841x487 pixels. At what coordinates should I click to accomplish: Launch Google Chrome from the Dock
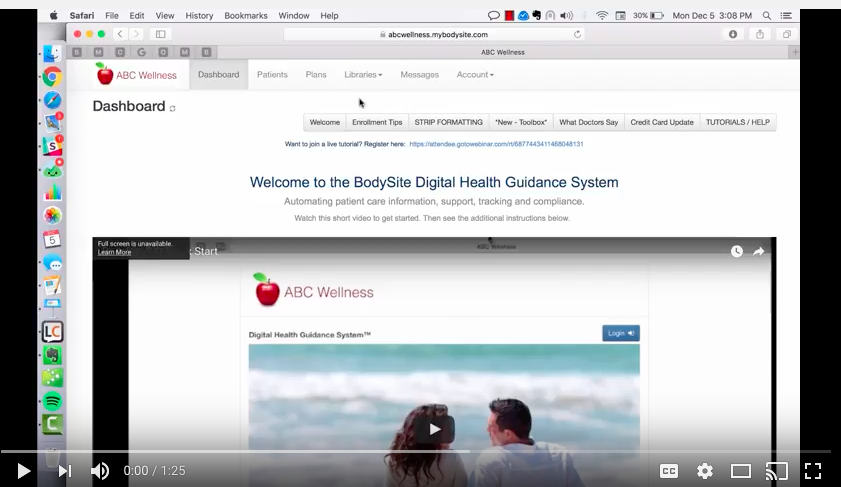click(x=52, y=77)
